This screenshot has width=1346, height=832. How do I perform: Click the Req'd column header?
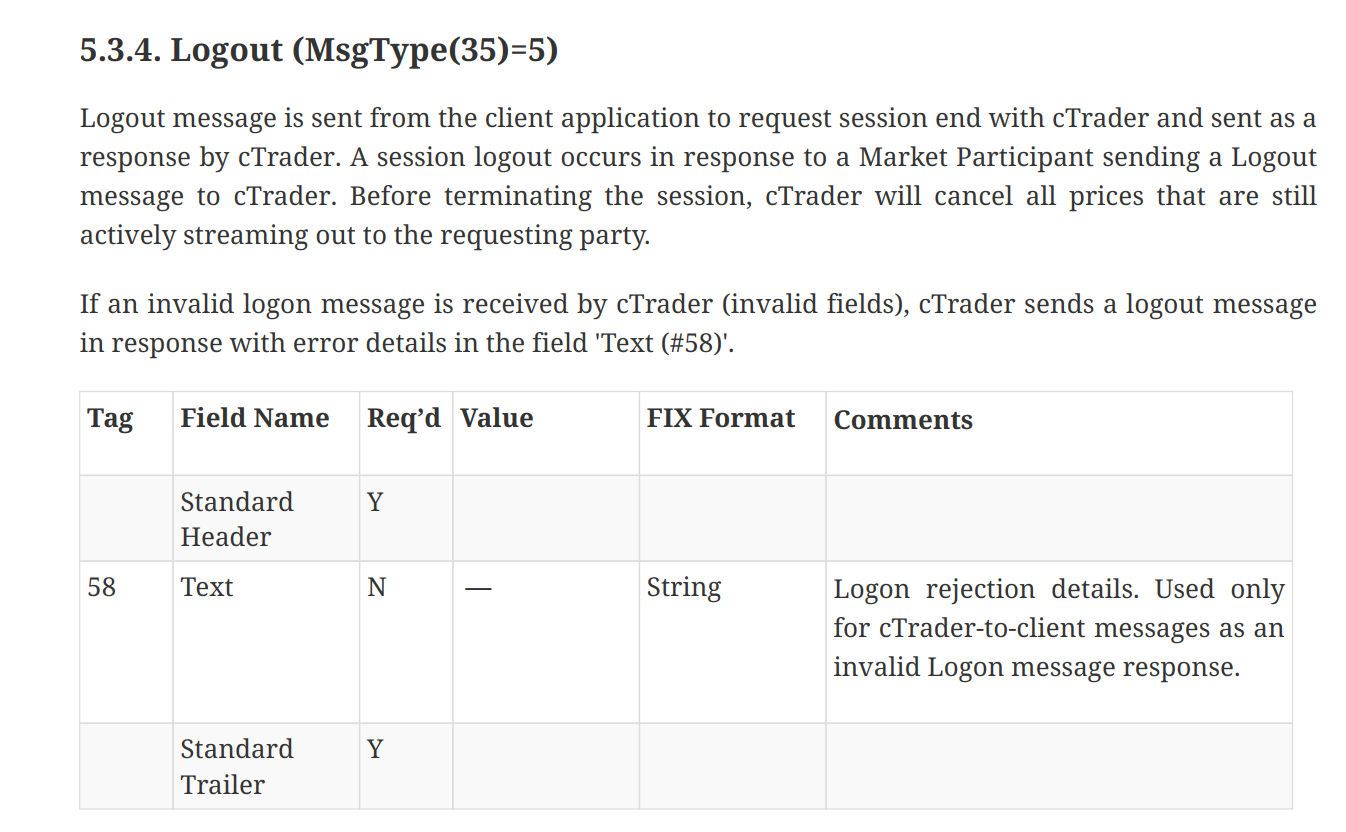pyautogui.click(x=404, y=418)
